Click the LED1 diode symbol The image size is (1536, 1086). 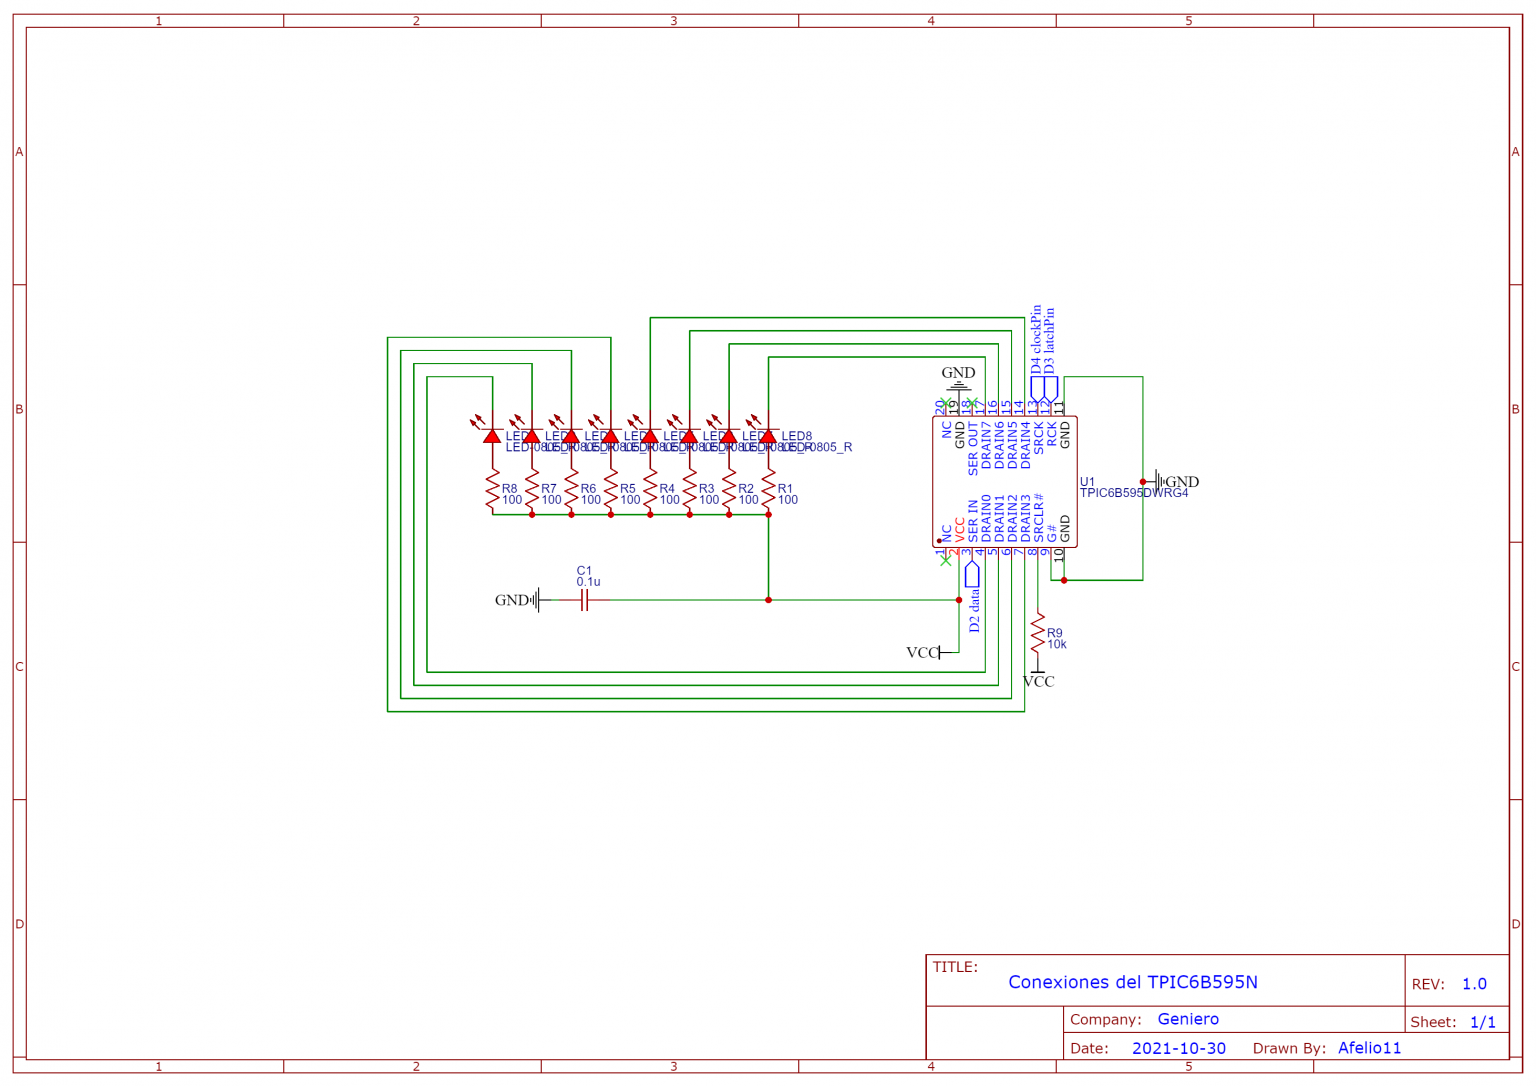tap(492, 436)
